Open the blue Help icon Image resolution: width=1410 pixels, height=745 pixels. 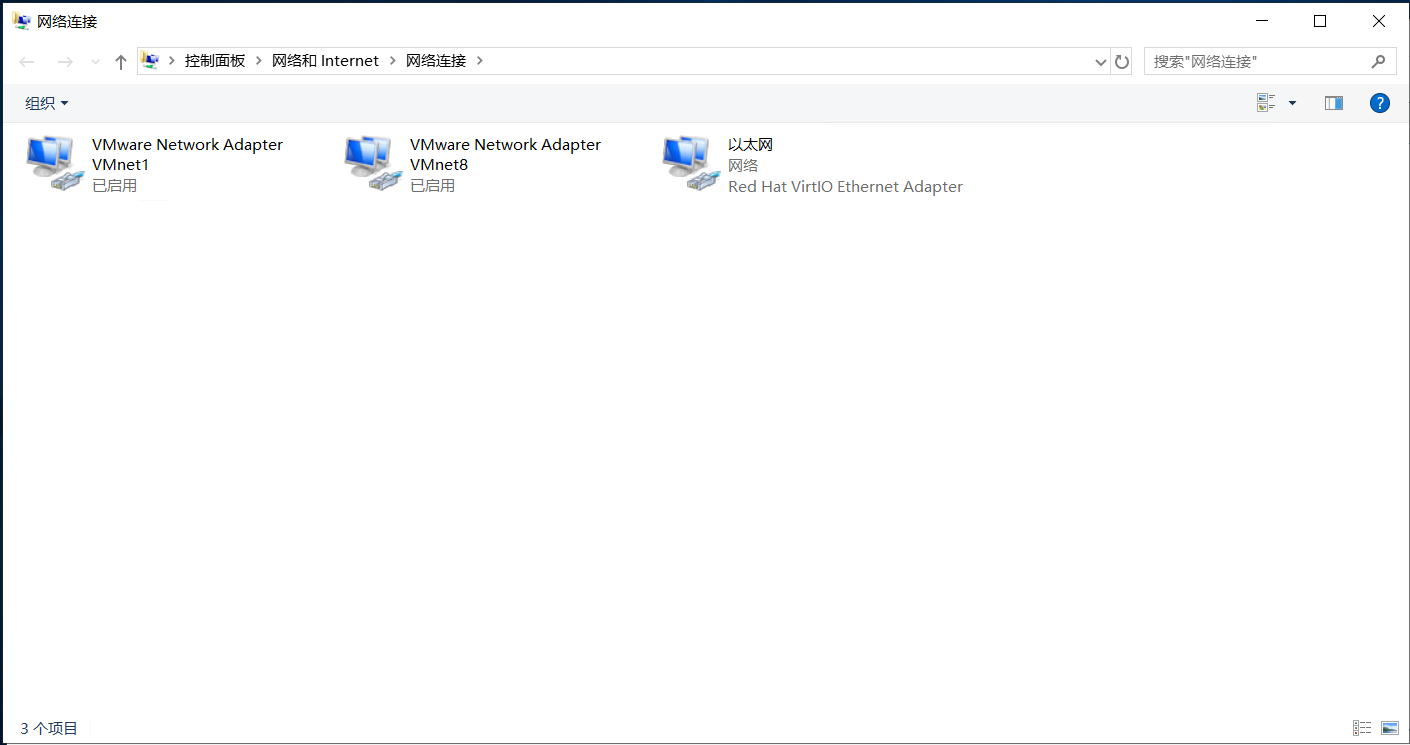pos(1379,103)
